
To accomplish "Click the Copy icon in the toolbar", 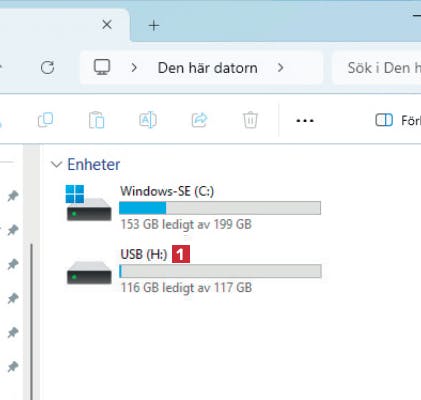I will point(46,120).
